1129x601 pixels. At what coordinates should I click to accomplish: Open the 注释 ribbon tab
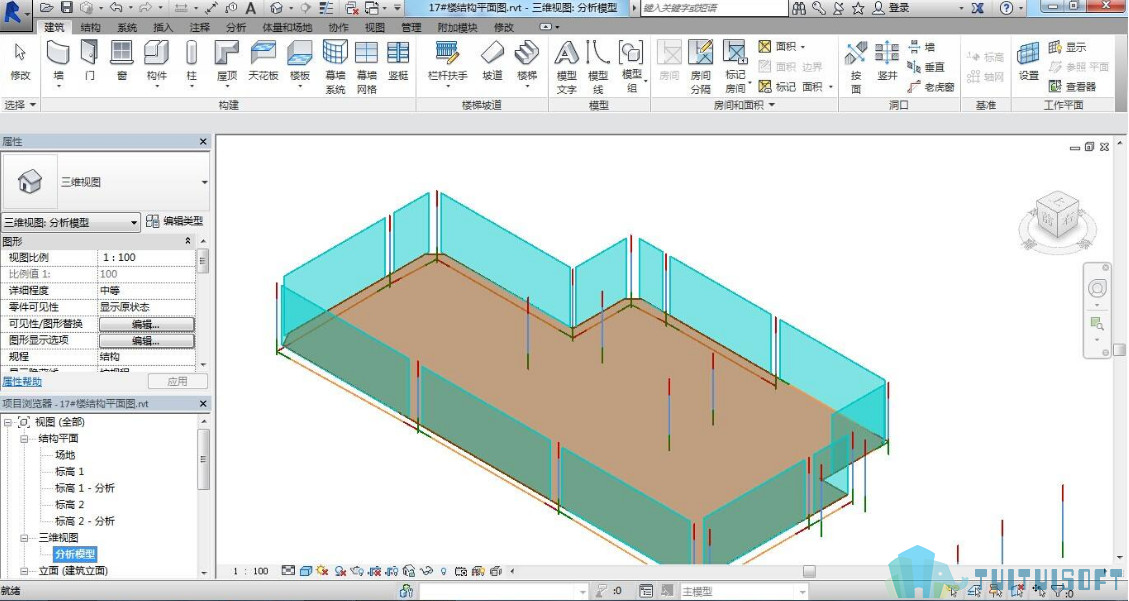point(199,27)
